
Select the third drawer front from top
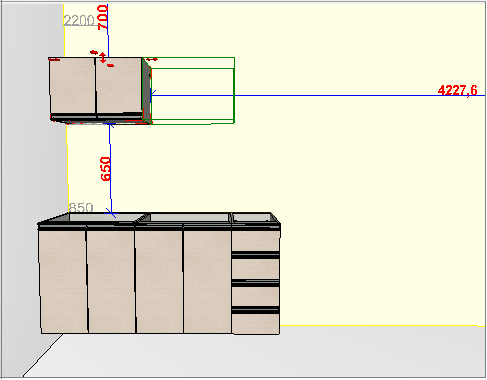256,296
